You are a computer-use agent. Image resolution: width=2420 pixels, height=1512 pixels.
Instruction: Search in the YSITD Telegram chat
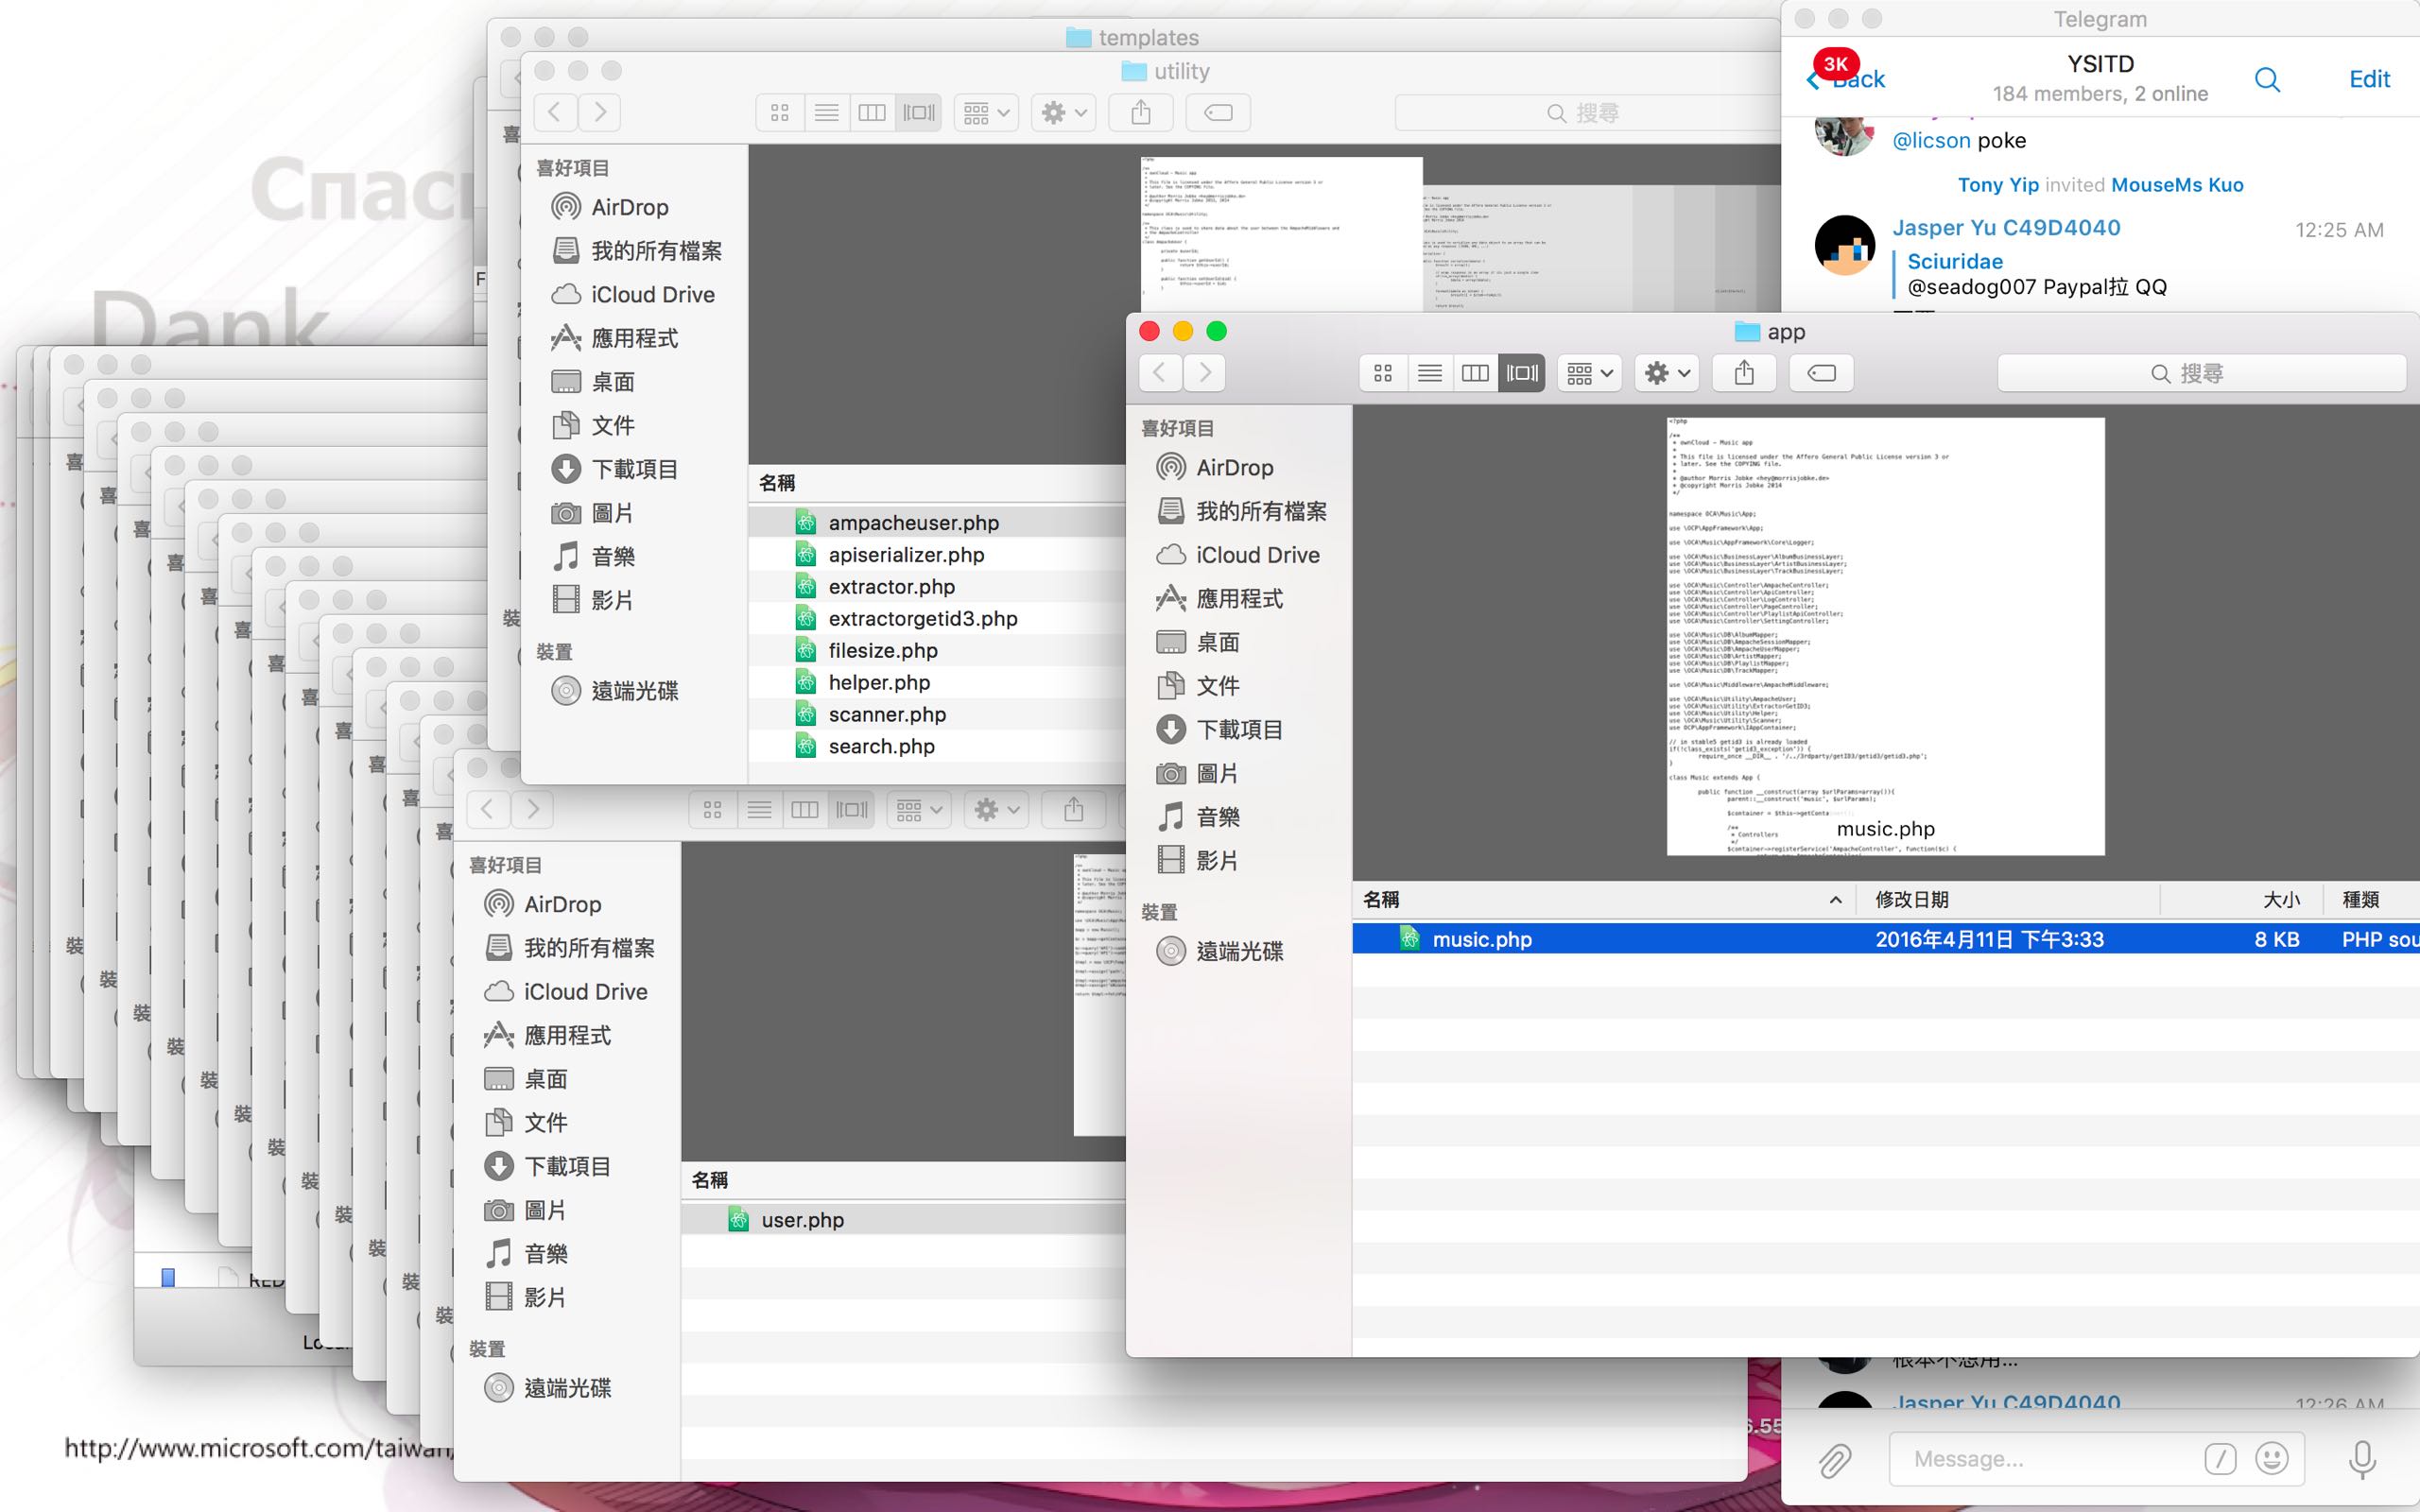coord(2267,80)
